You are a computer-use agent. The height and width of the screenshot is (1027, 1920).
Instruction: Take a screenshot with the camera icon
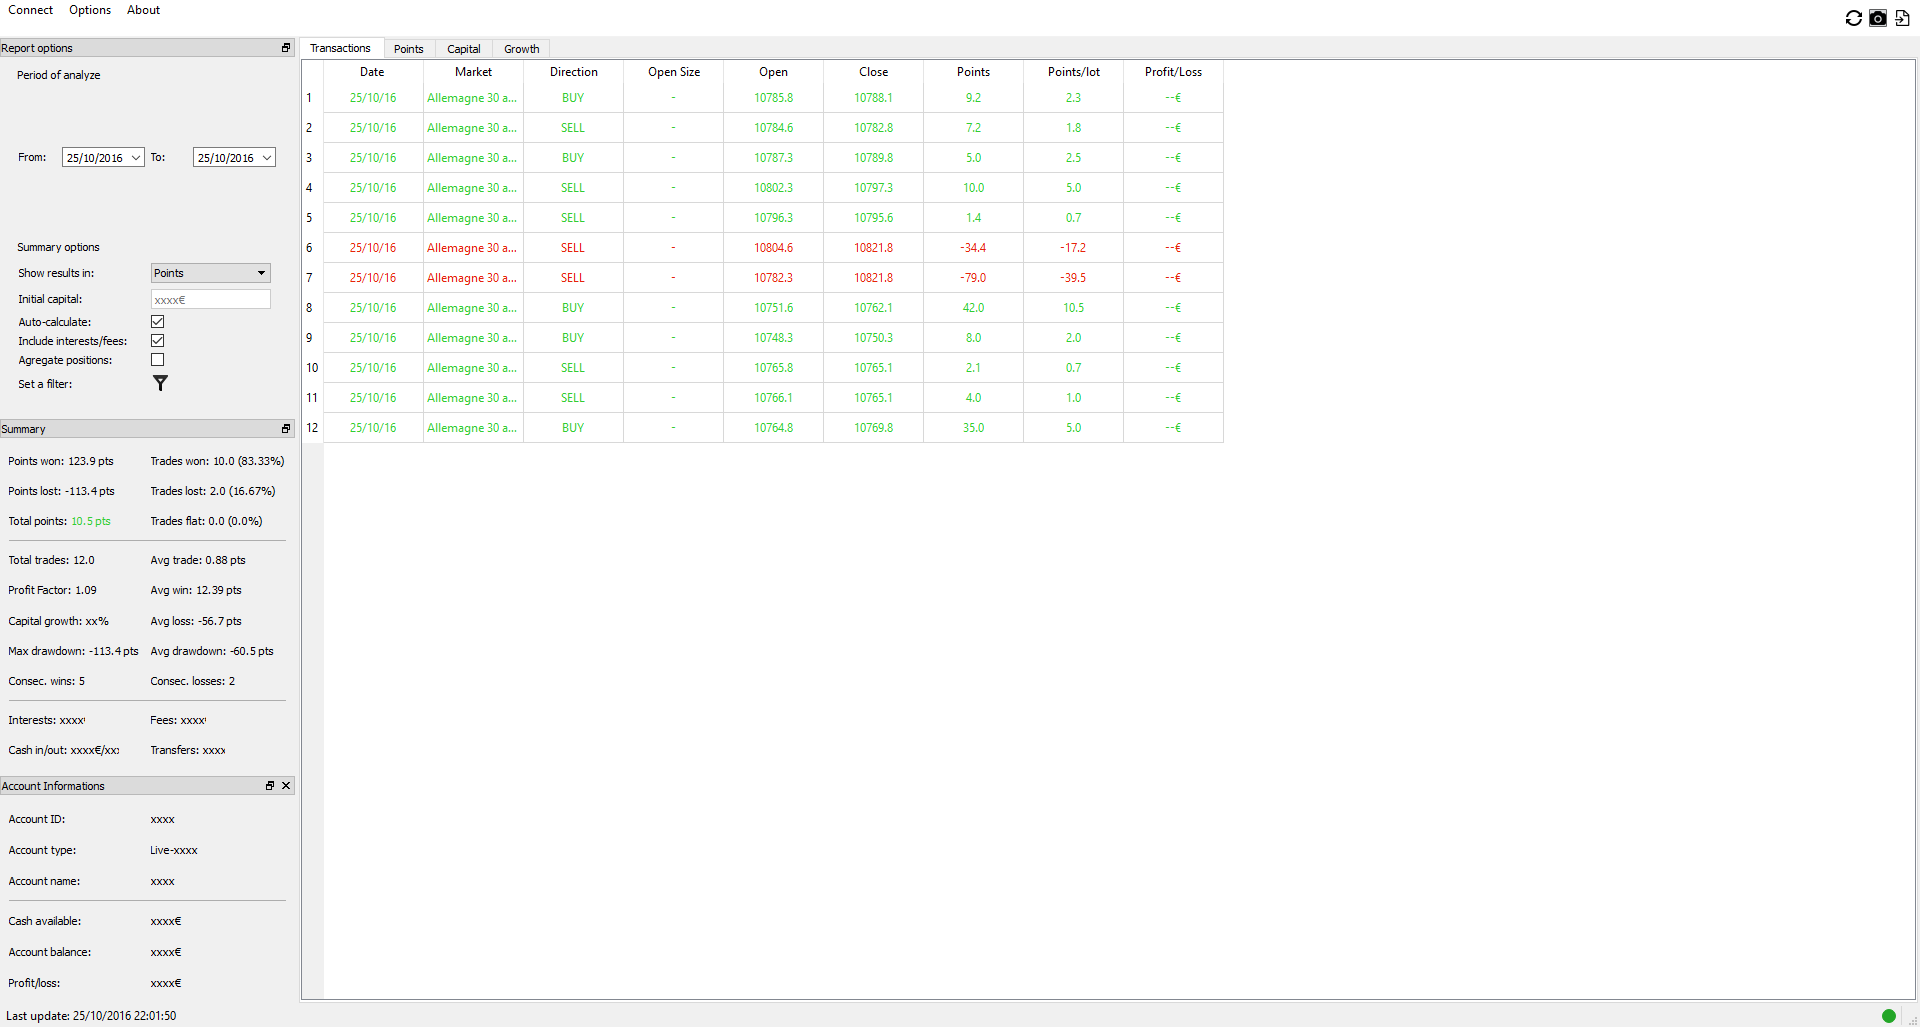pos(1878,18)
